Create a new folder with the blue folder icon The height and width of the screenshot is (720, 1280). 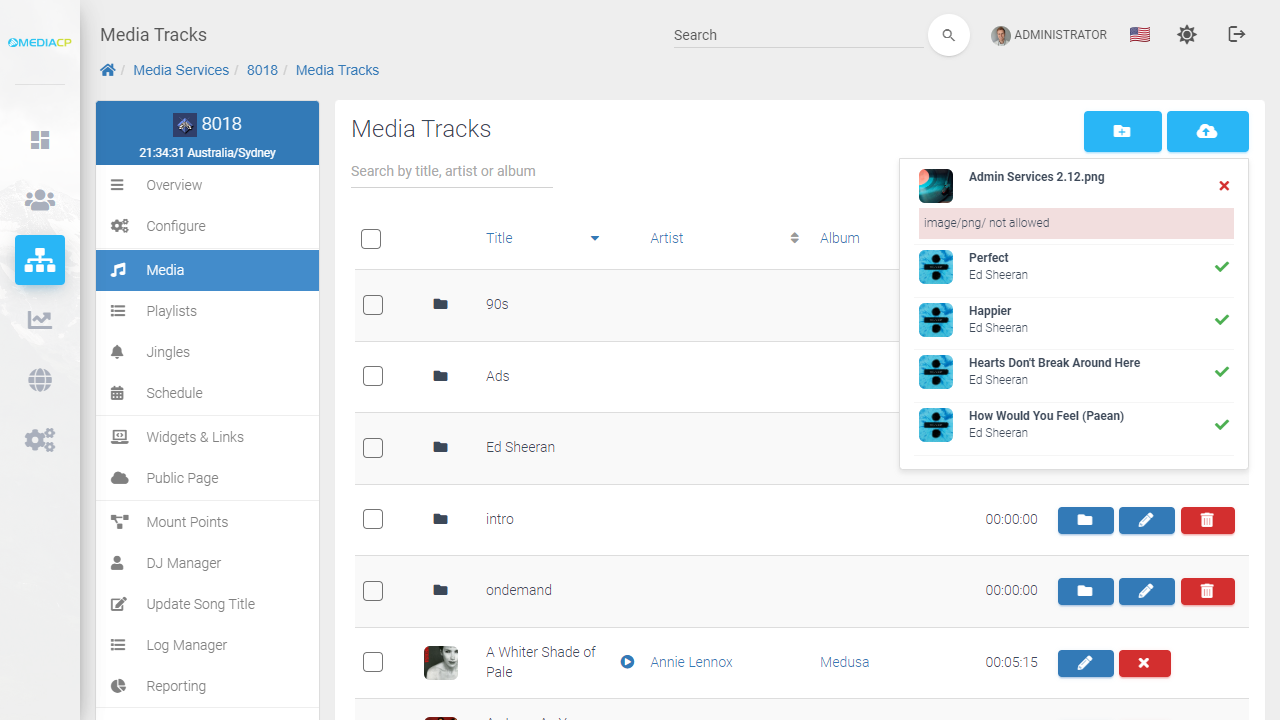pyautogui.click(x=1122, y=131)
